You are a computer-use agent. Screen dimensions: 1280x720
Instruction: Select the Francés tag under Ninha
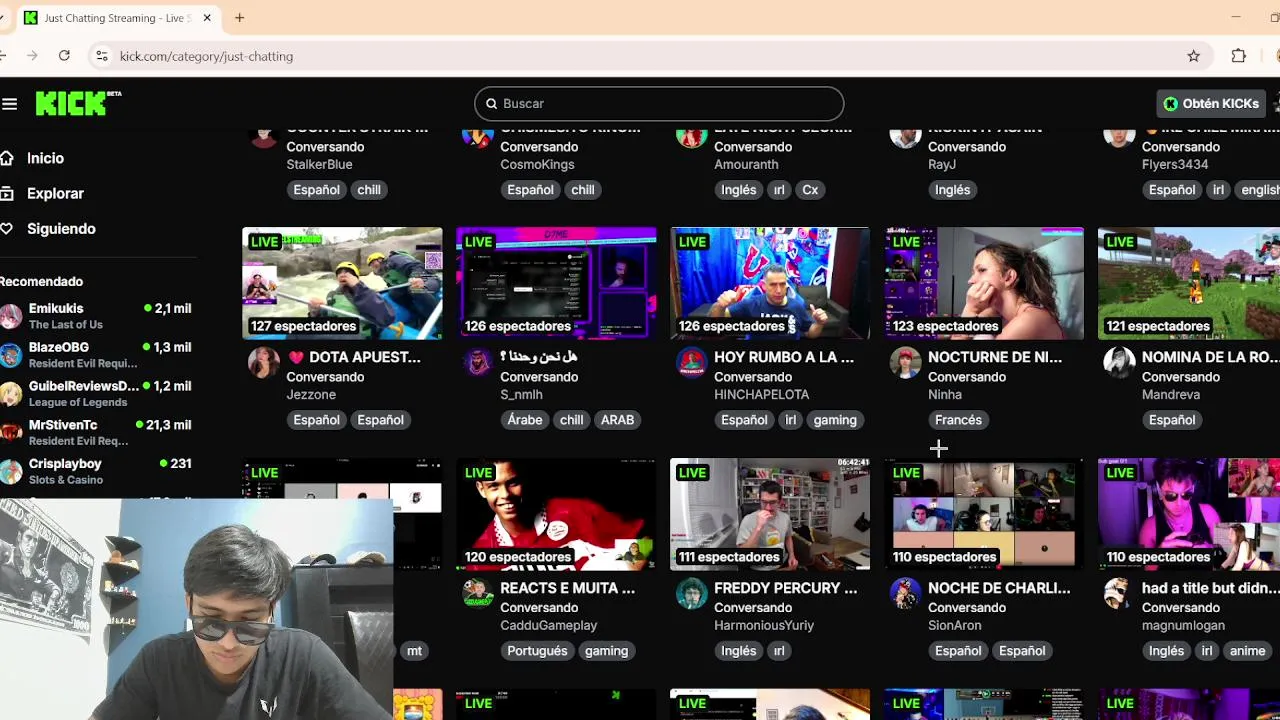tap(958, 420)
